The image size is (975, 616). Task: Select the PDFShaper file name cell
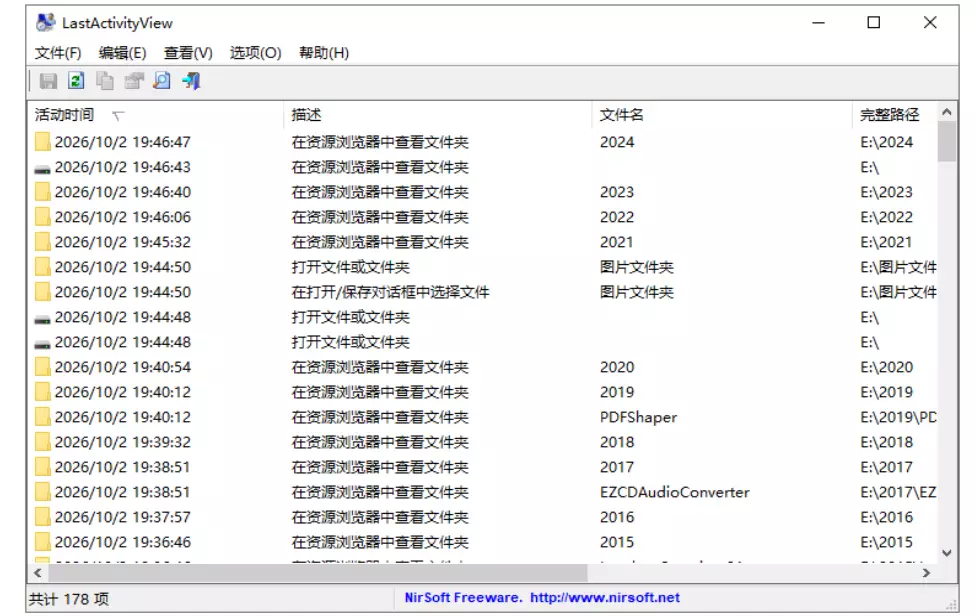[639, 417]
